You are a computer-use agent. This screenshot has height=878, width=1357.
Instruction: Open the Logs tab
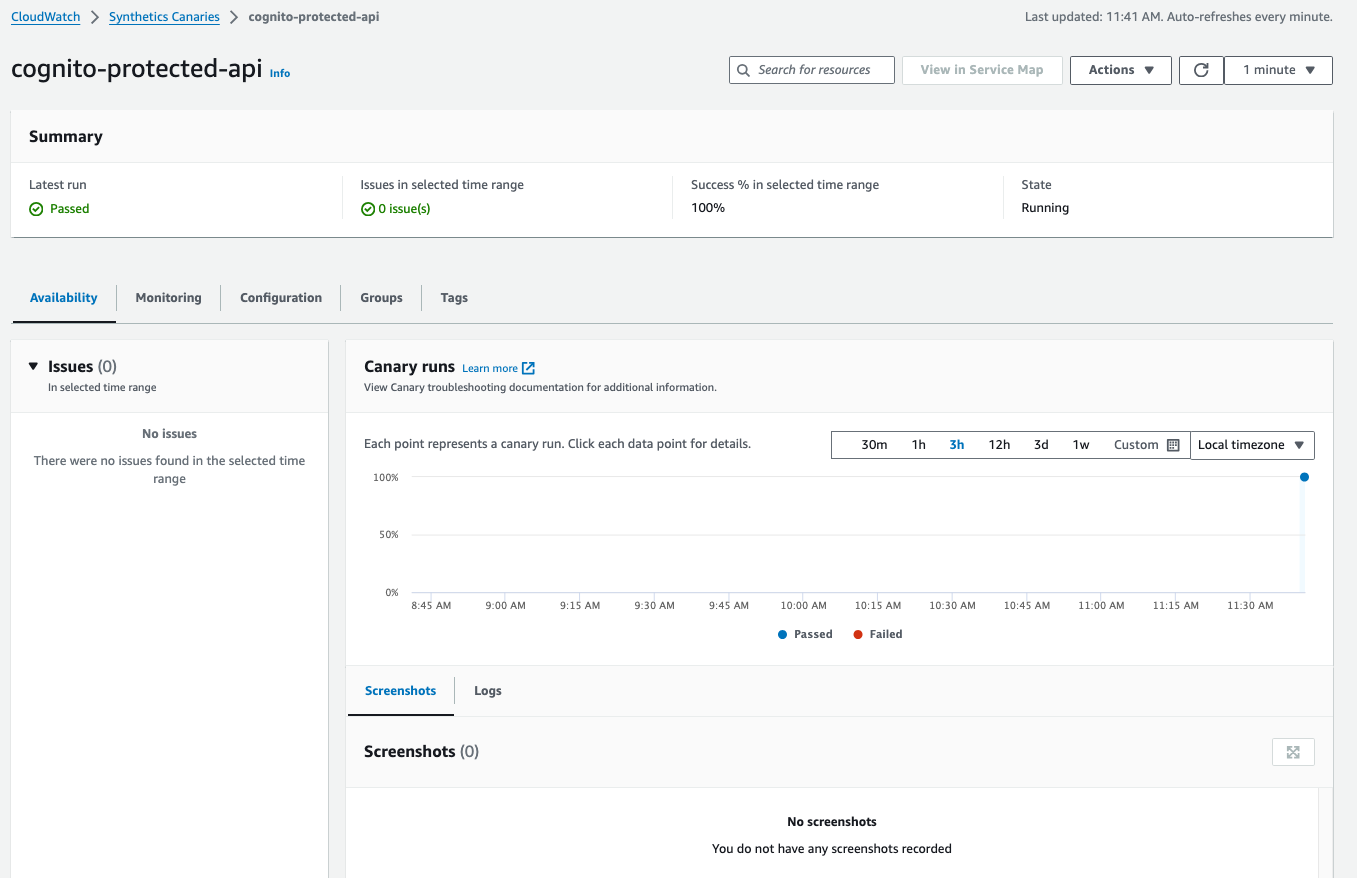tap(487, 690)
